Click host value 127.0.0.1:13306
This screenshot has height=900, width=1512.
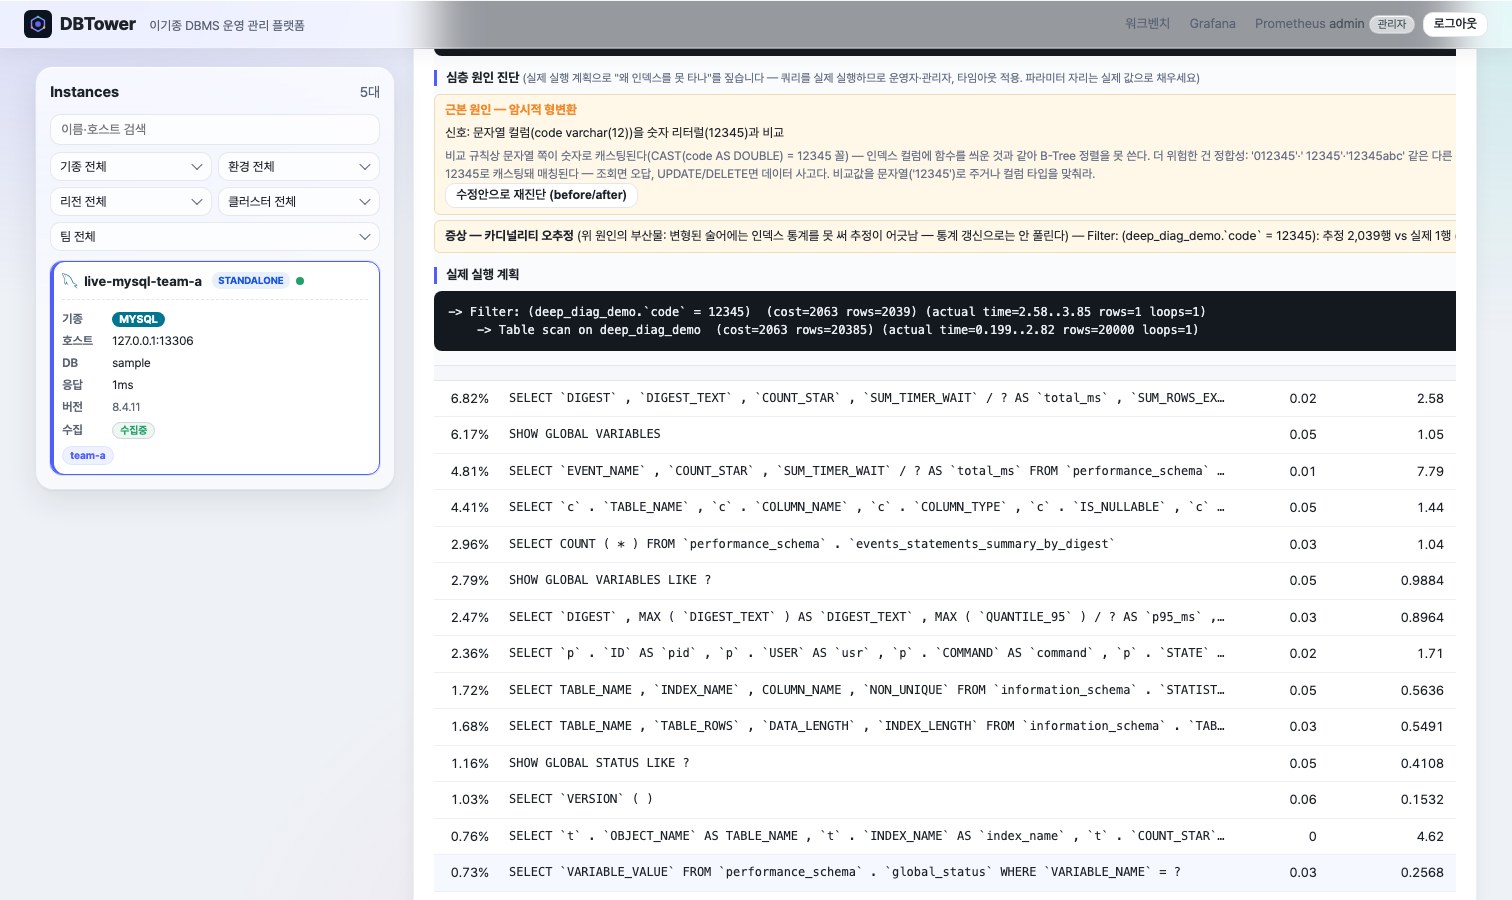(153, 341)
